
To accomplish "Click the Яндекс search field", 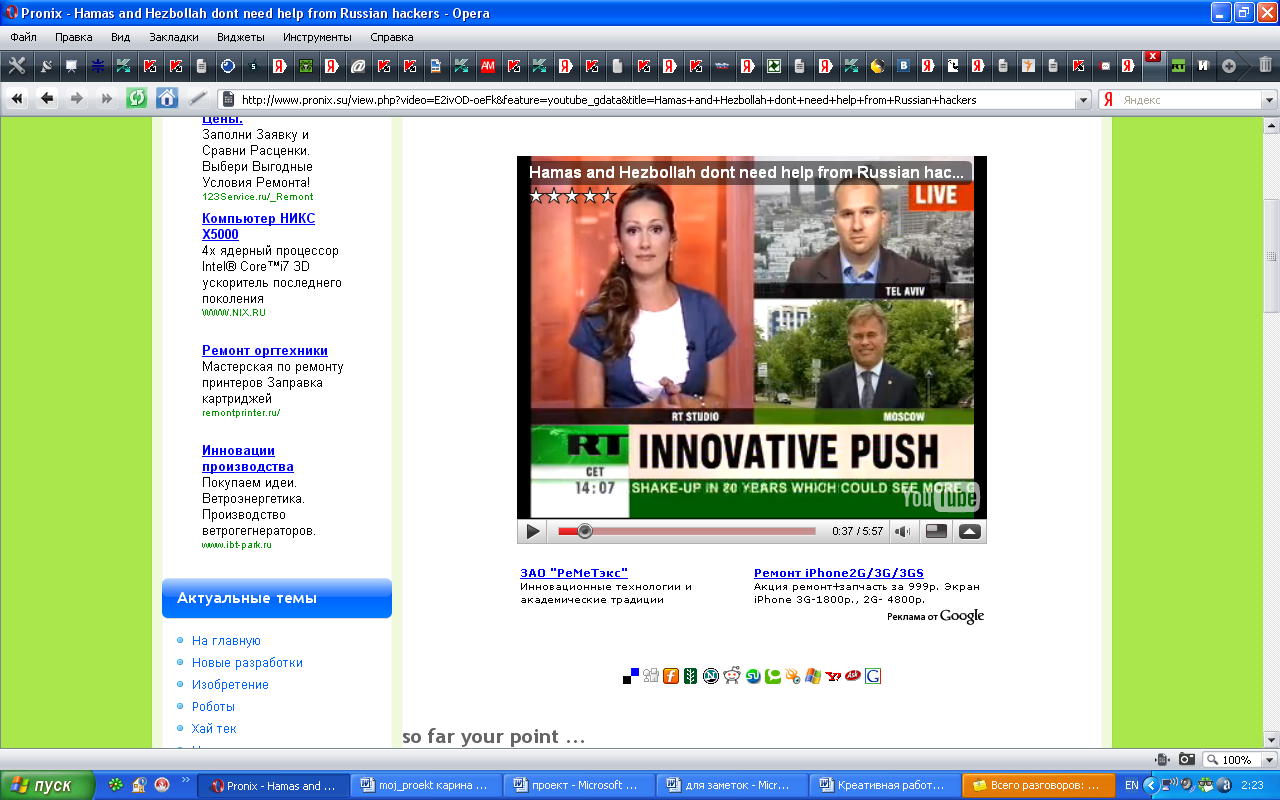I will click(1188, 100).
